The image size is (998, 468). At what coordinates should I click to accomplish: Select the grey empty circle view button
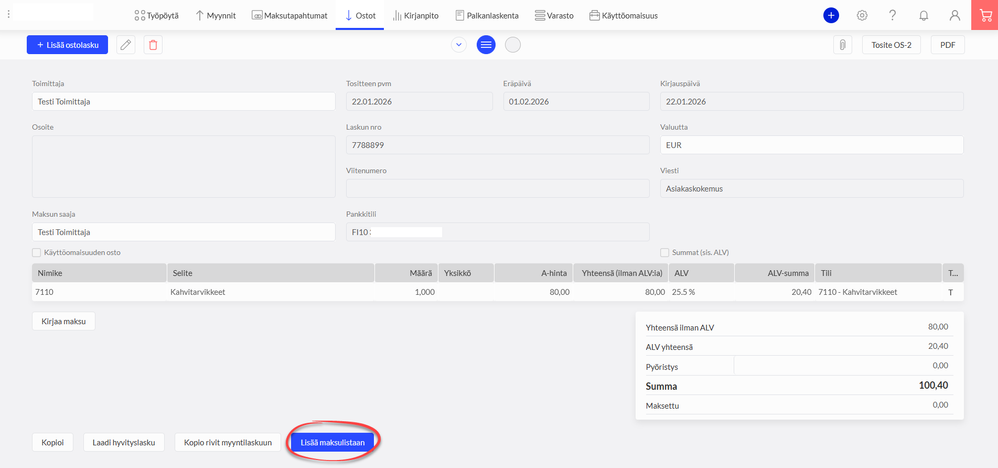pos(513,45)
